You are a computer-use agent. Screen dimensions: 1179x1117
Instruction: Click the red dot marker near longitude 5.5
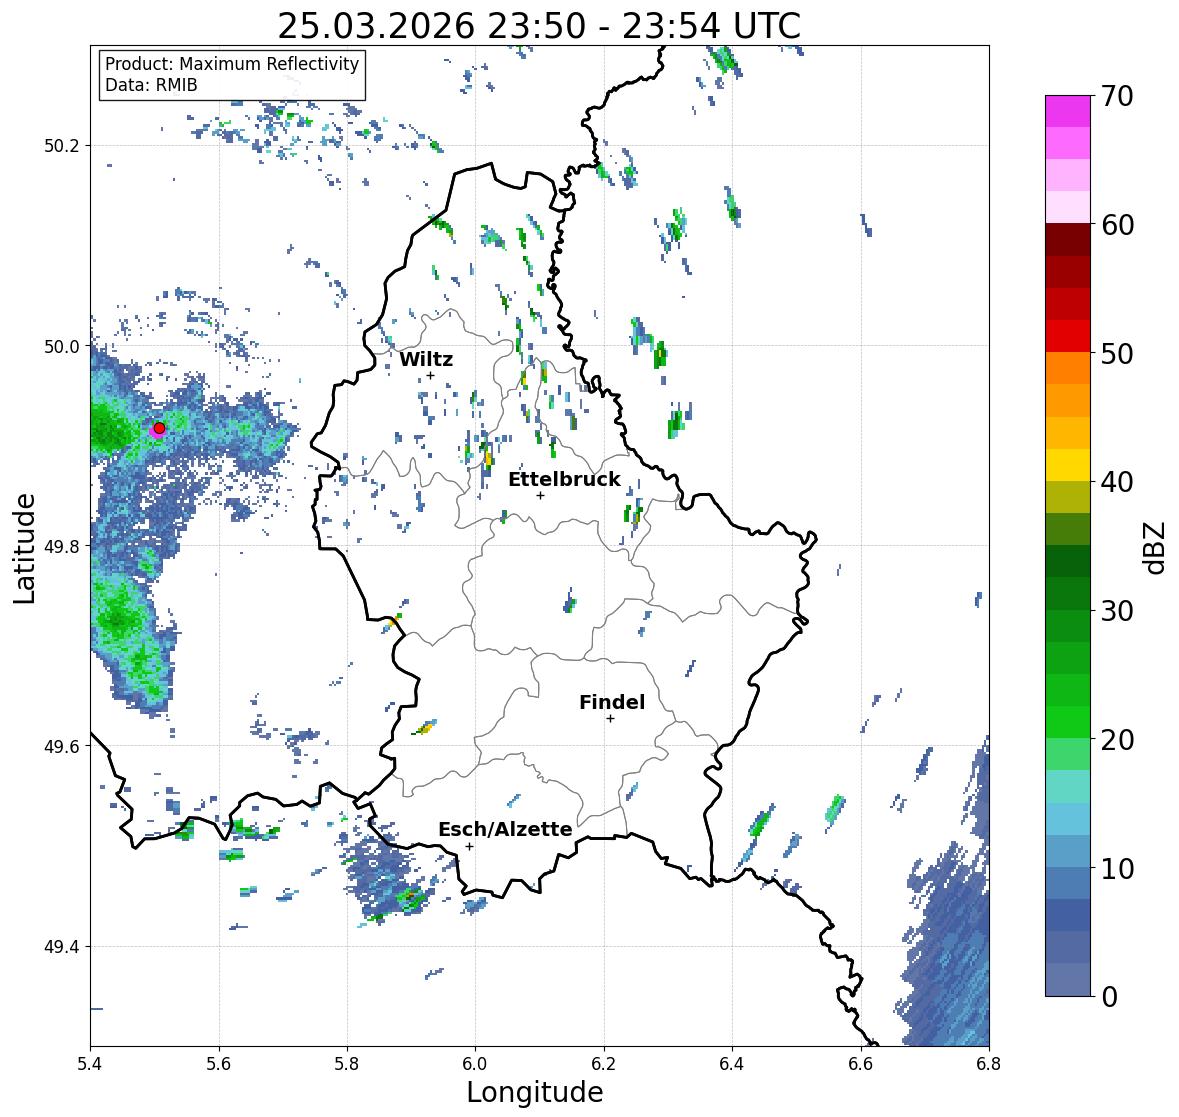click(159, 428)
